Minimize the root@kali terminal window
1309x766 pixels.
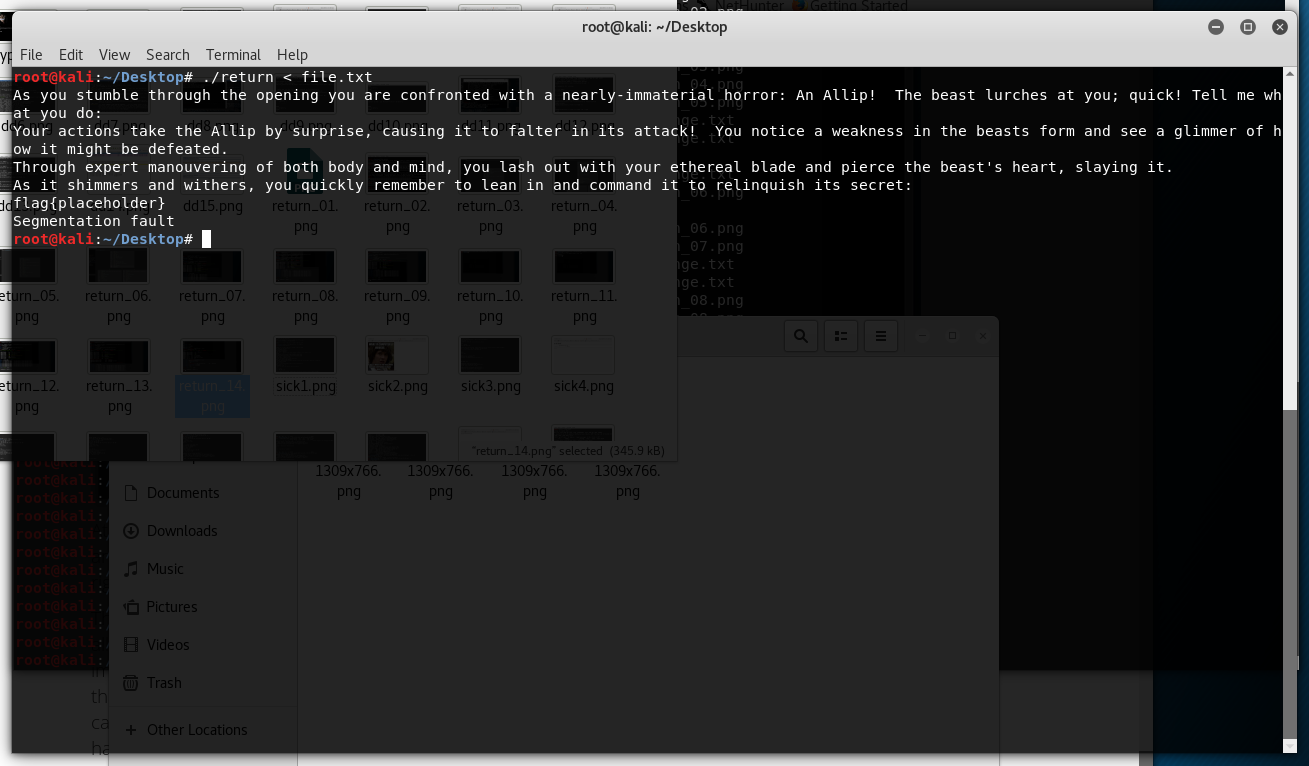(x=1216, y=27)
